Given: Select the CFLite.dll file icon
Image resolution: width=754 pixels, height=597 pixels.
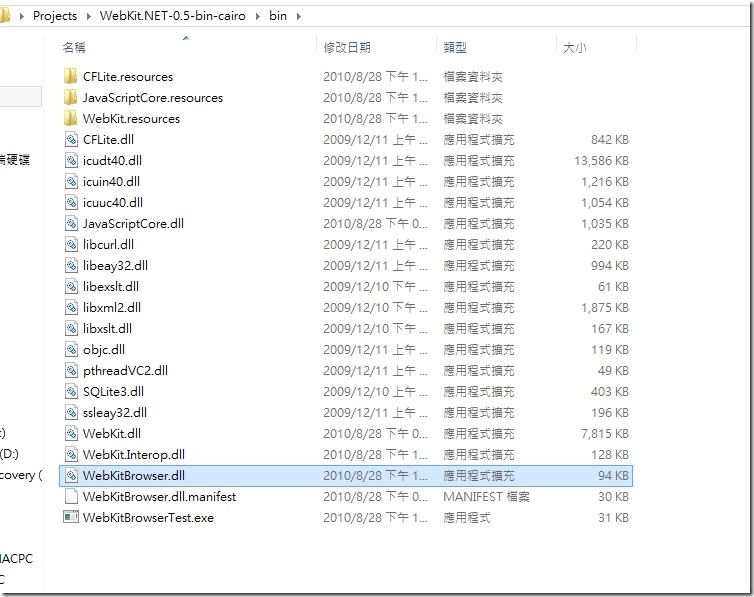Looking at the screenshot, I should pos(71,139).
